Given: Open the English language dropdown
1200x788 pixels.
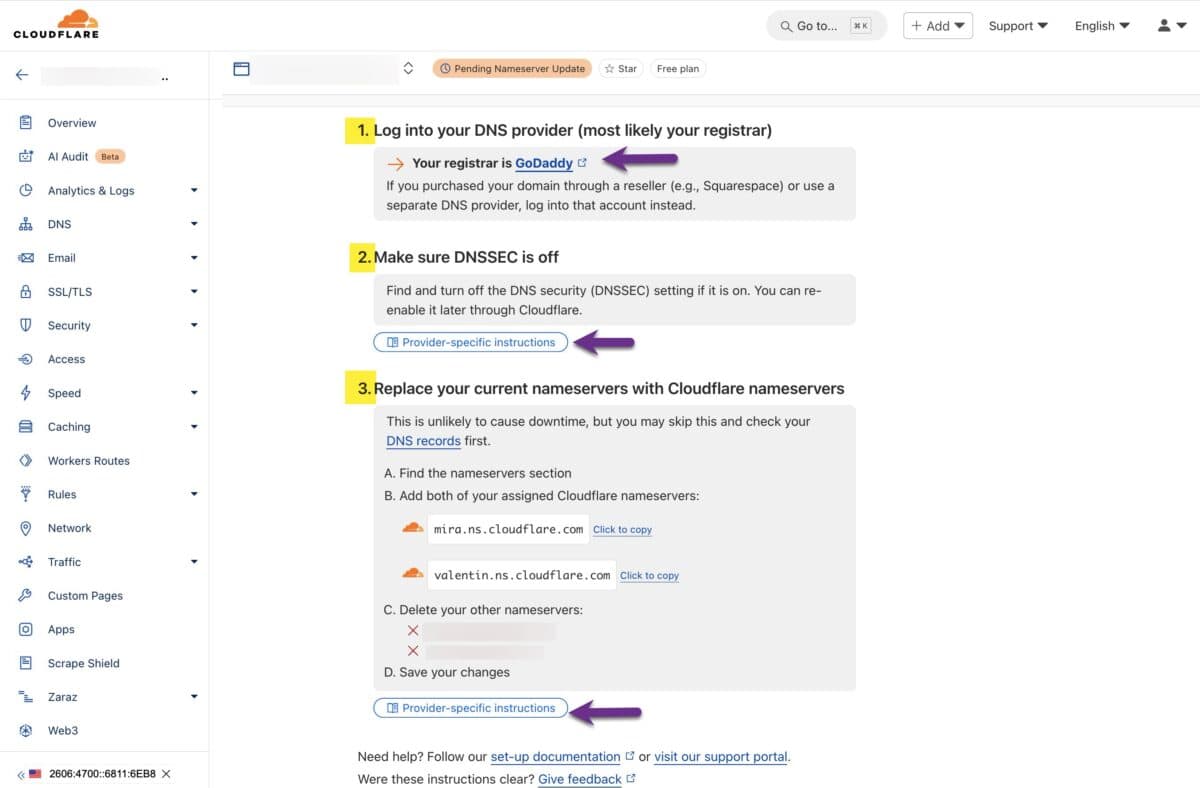Looking at the screenshot, I should click(1101, 25).
